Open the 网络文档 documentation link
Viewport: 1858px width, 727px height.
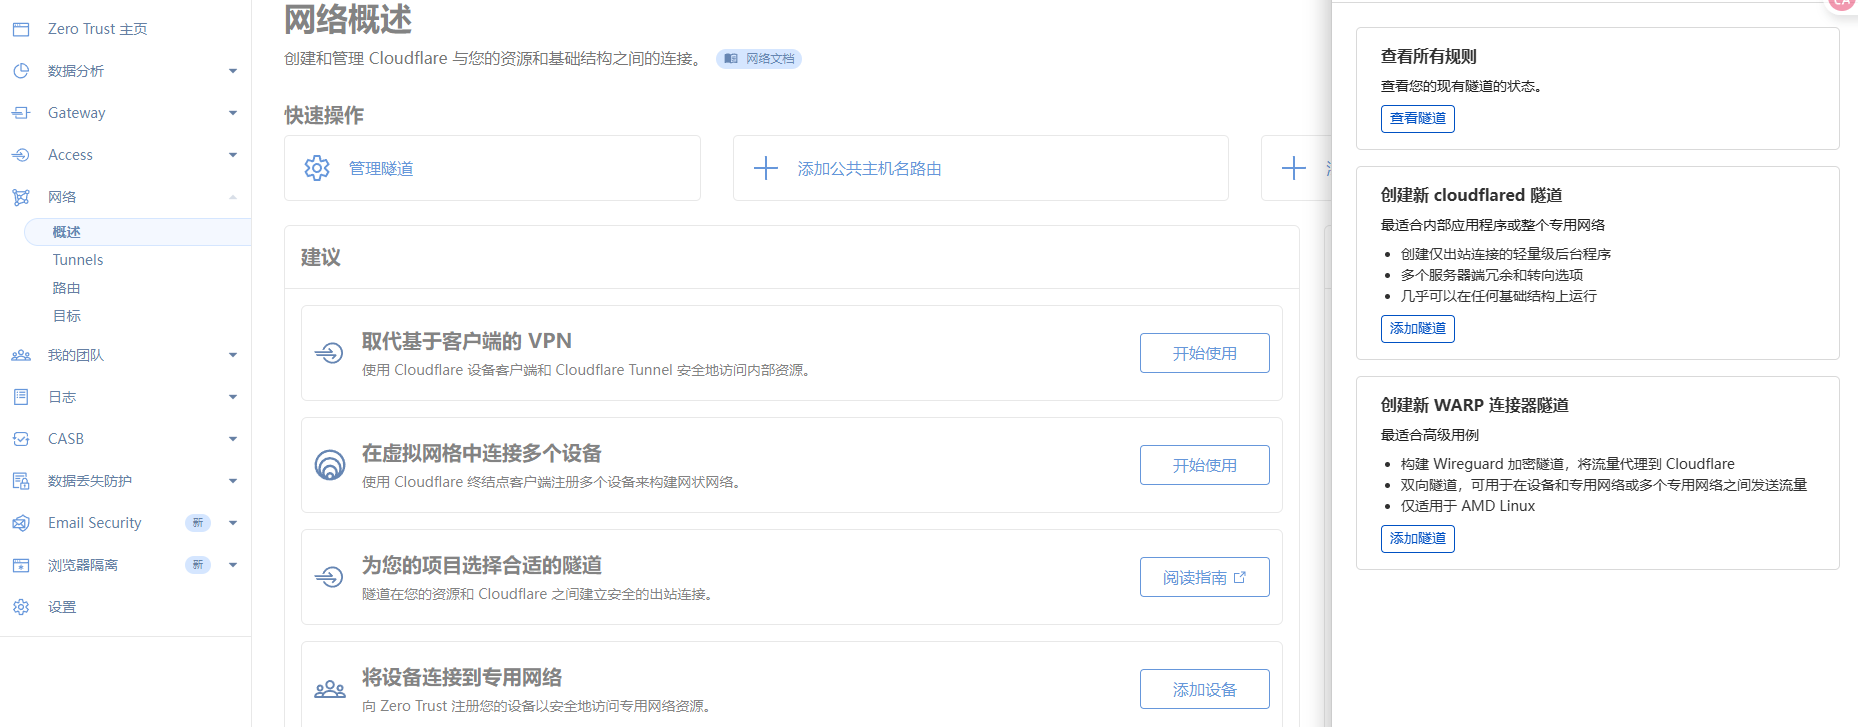pyautogui.click(x=759, y=59)
